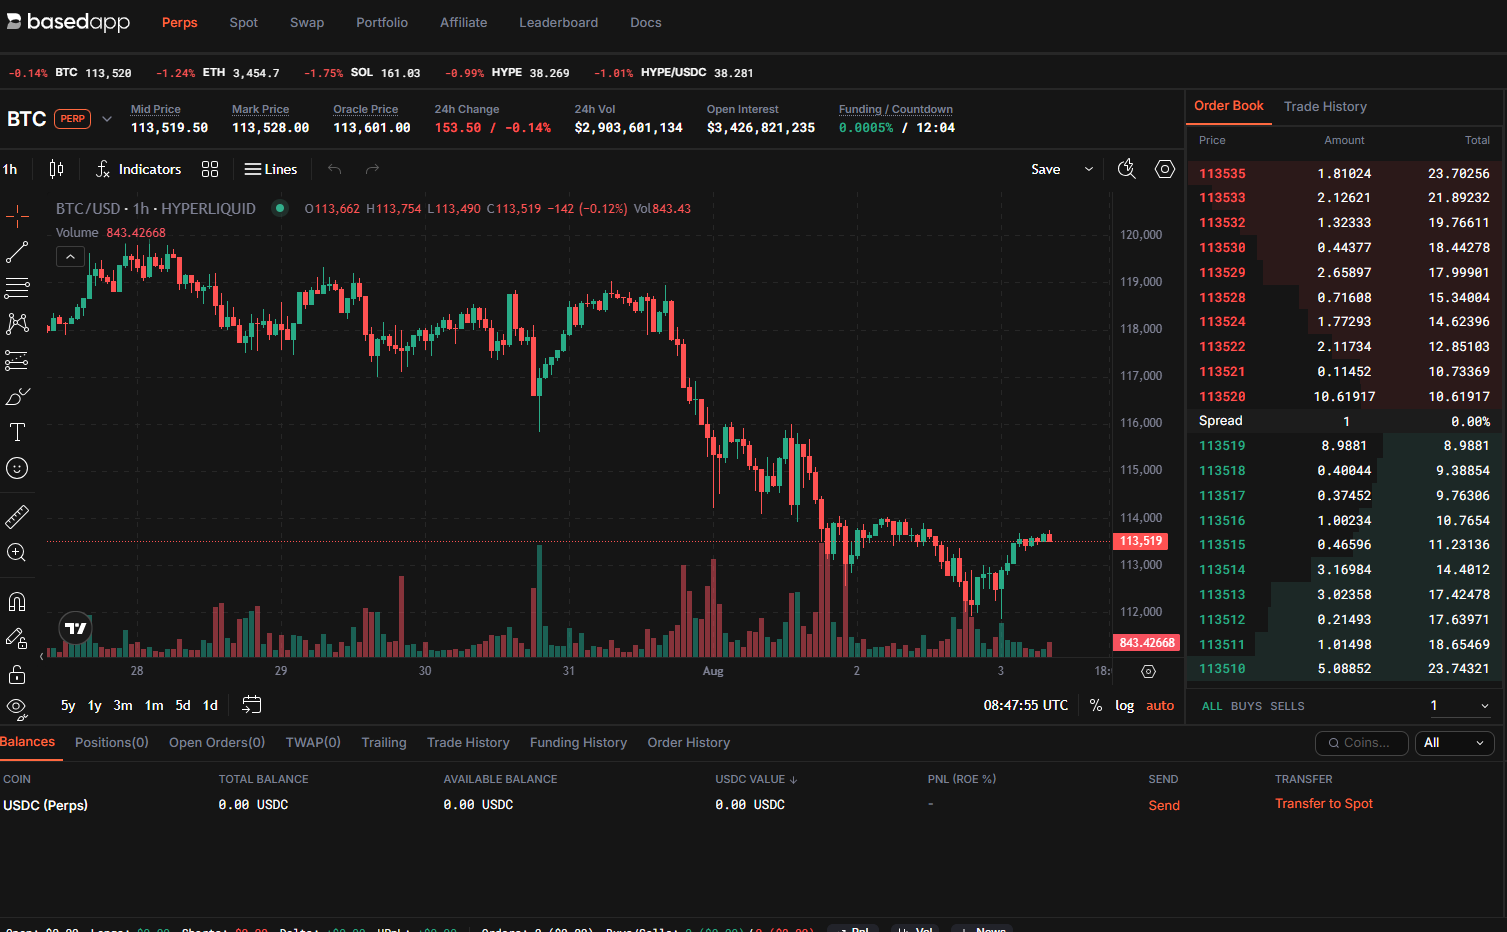Set chart range to 1d

210,705
